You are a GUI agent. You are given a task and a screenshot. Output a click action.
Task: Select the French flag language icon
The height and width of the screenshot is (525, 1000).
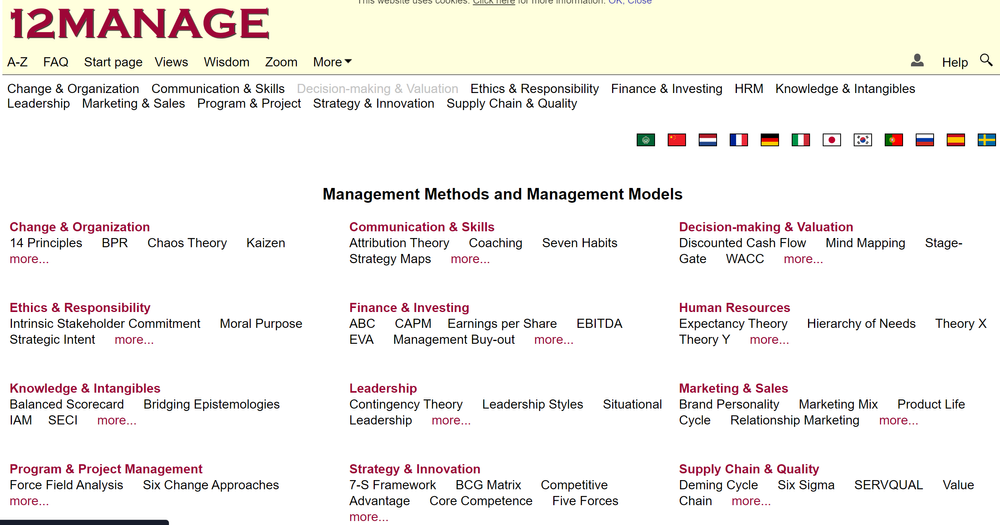[x=739, y=140]
